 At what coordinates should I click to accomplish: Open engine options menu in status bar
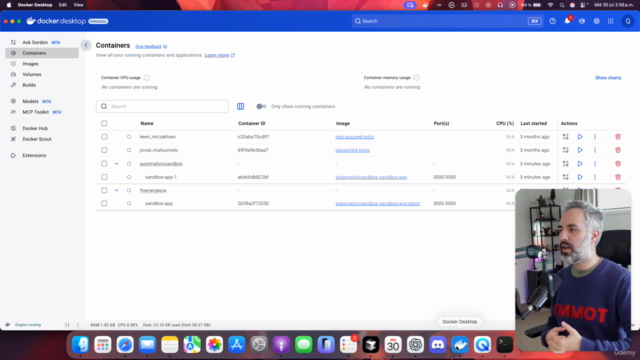point(78,325)
